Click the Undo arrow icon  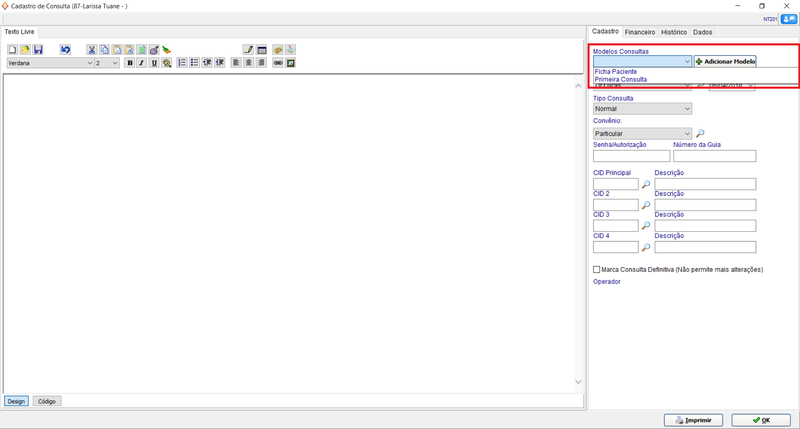65,49
